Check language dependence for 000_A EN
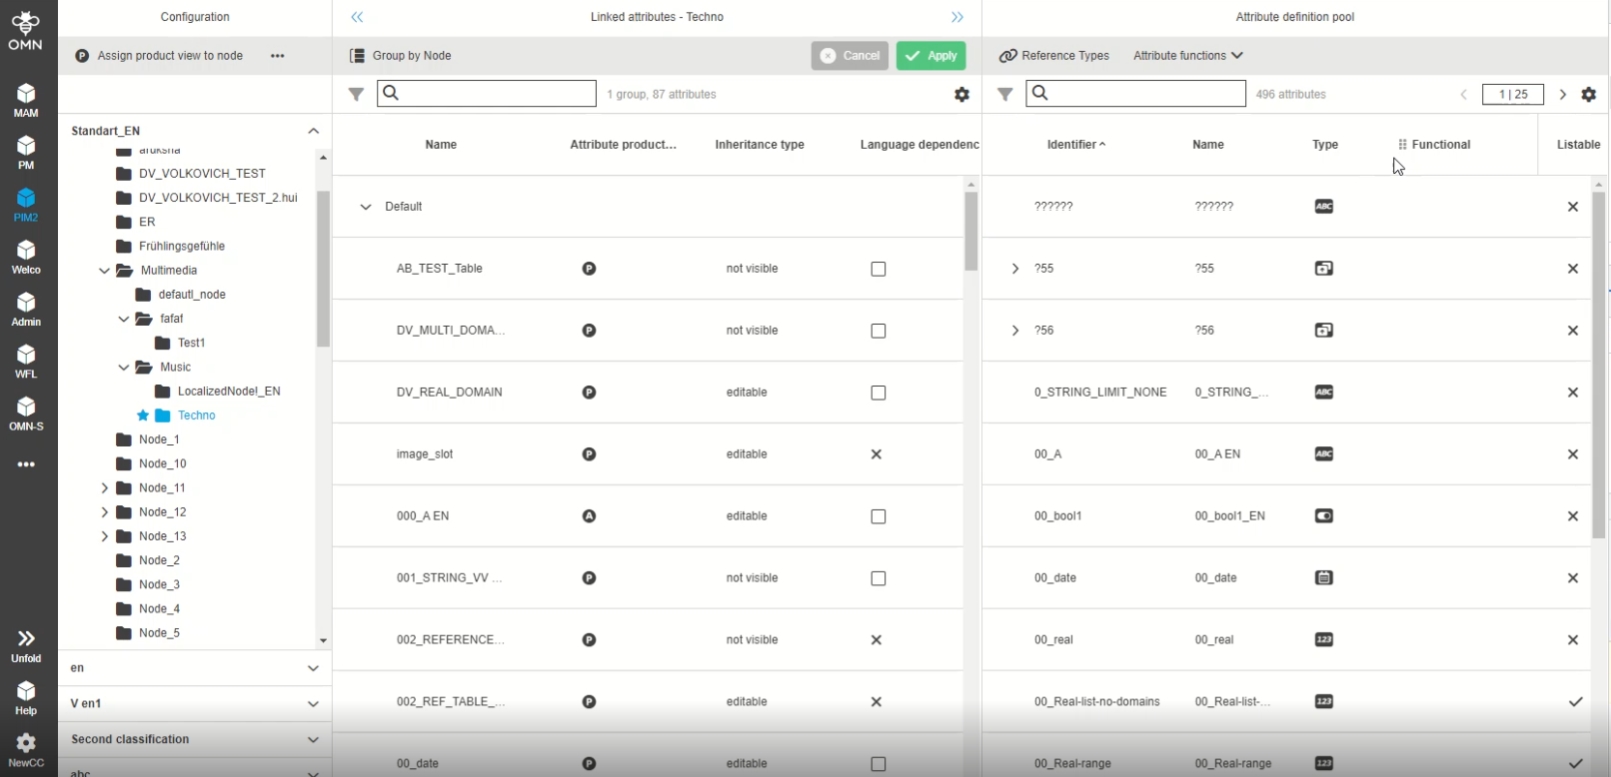Viewport: 1611px width, 777px height. coord(878,517)
